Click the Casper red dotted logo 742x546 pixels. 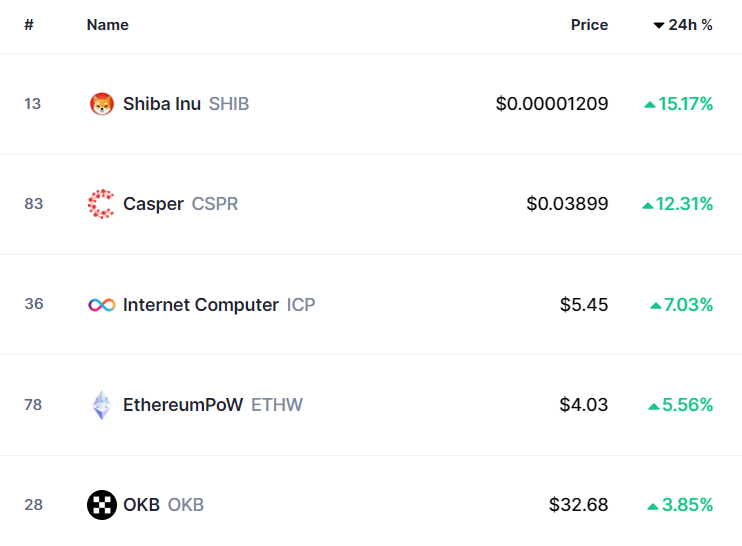101,204
